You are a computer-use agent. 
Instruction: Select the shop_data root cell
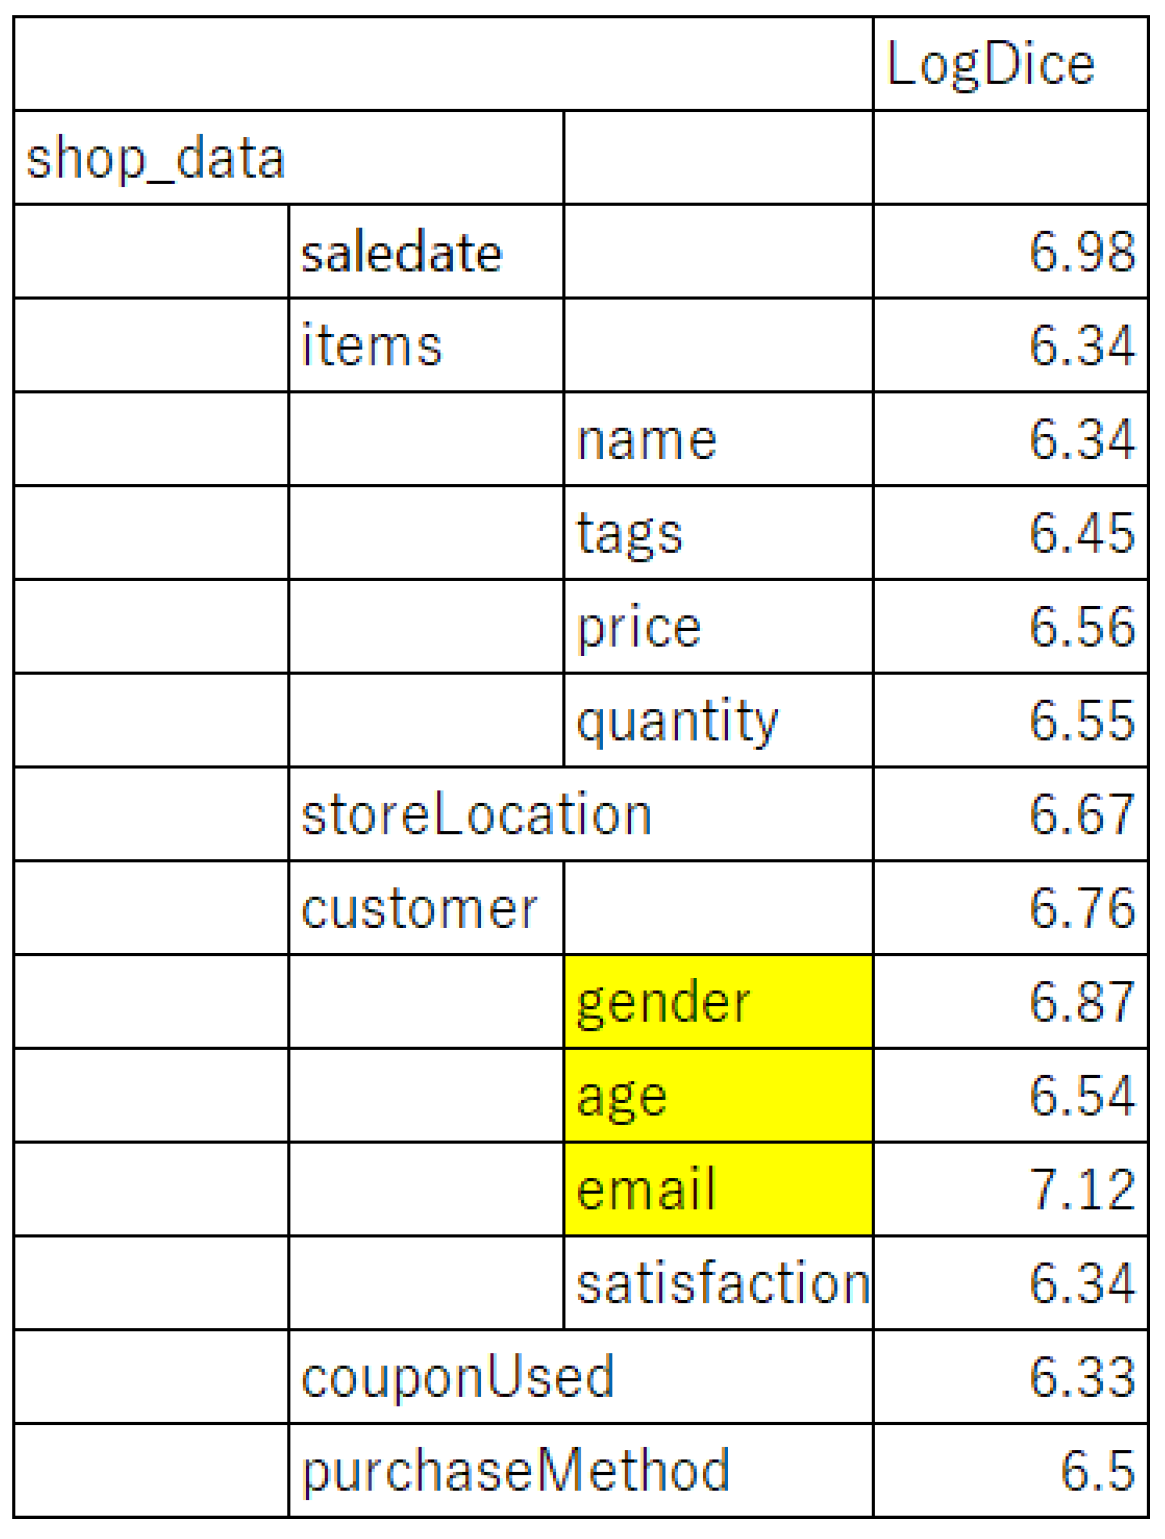coord(156,158)
